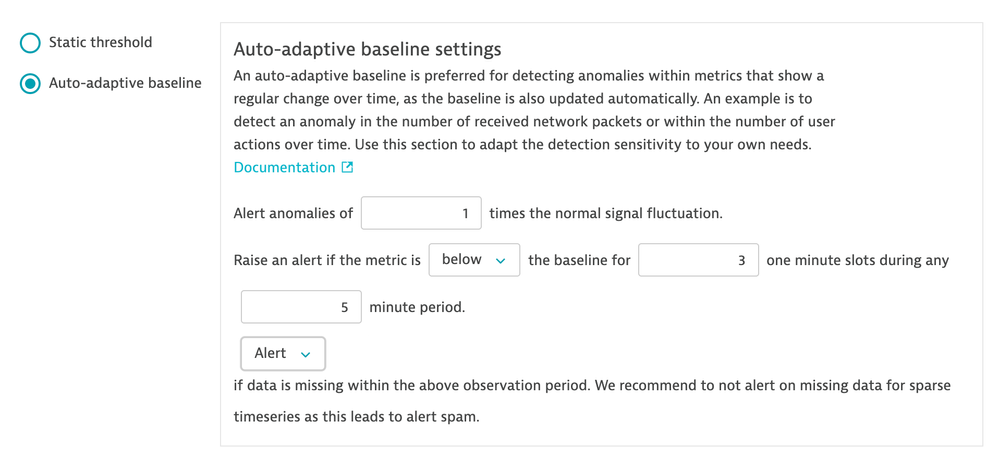Click the chevron arrow in the below dropdown
This screenshot has height=452, width=999.
tap(500, 261)
